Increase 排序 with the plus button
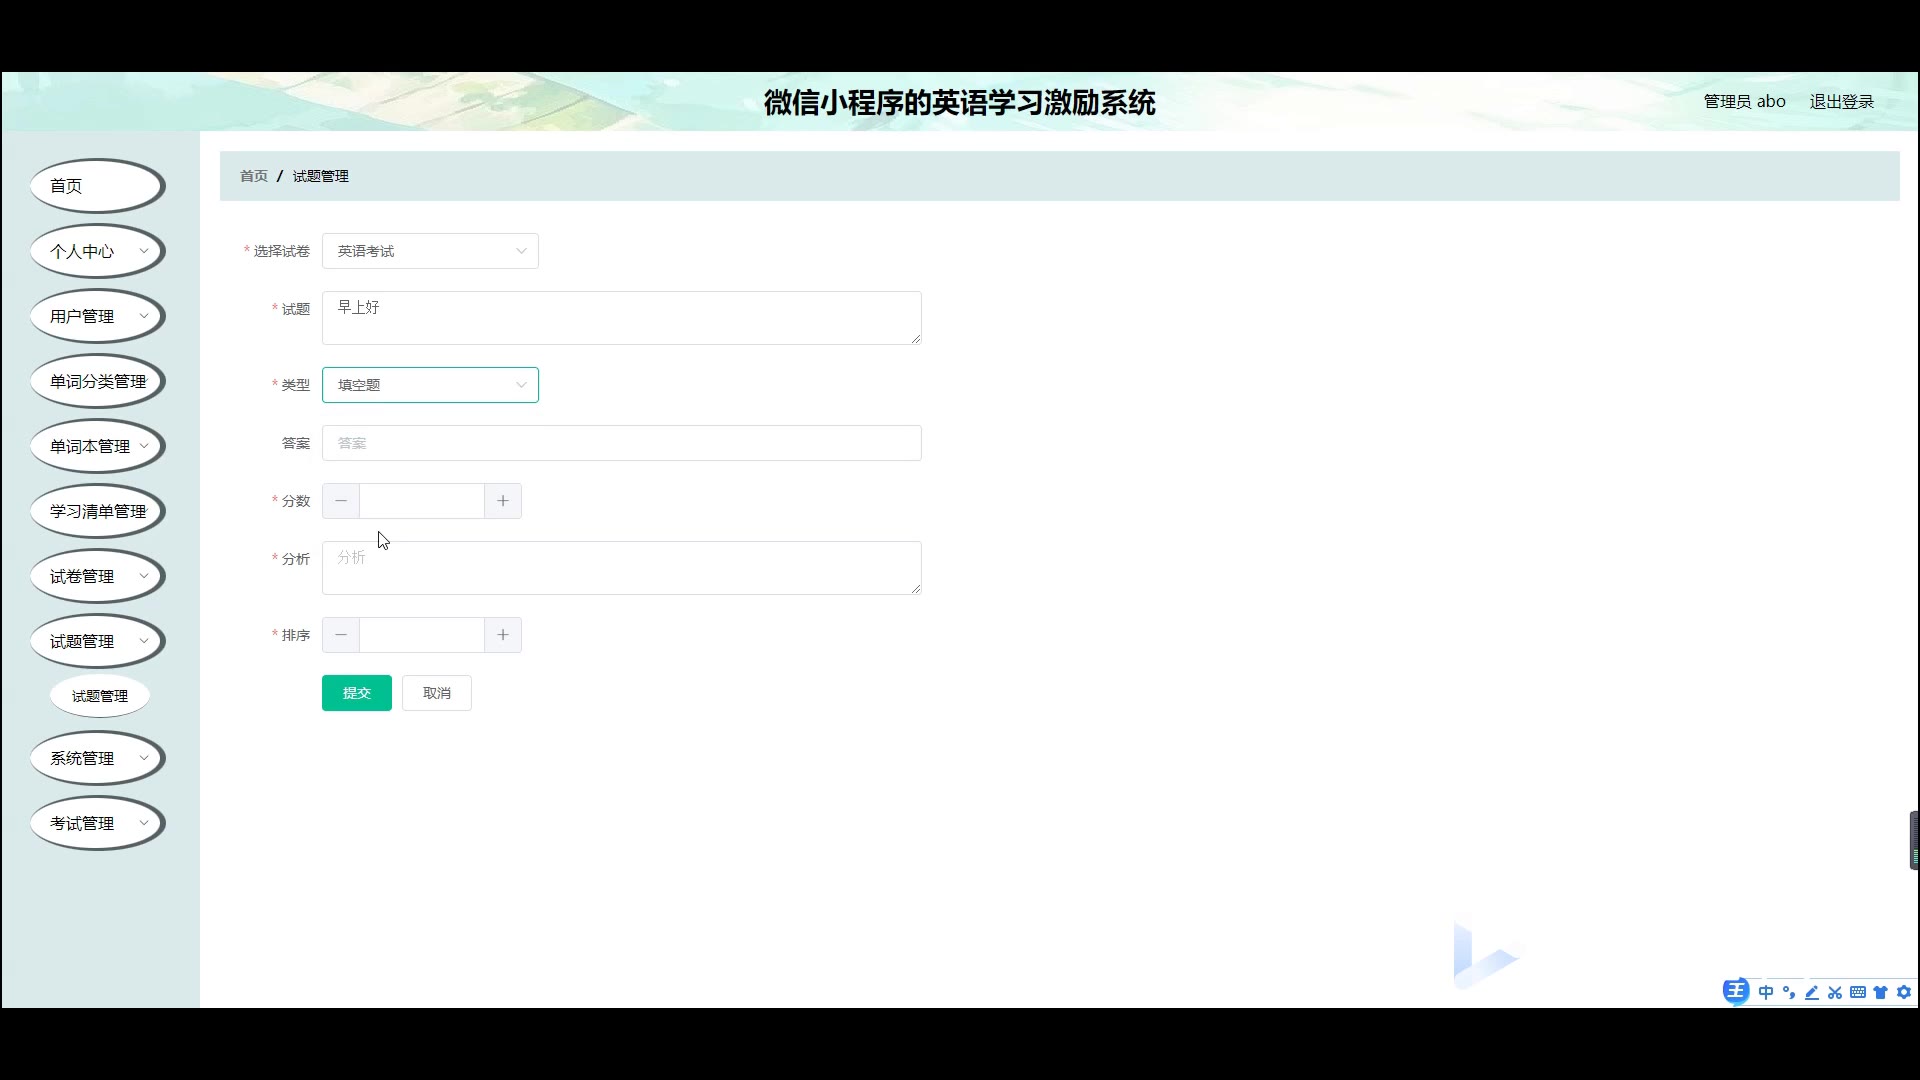This screenshot has width=1920, height=1080. (503, 635)
